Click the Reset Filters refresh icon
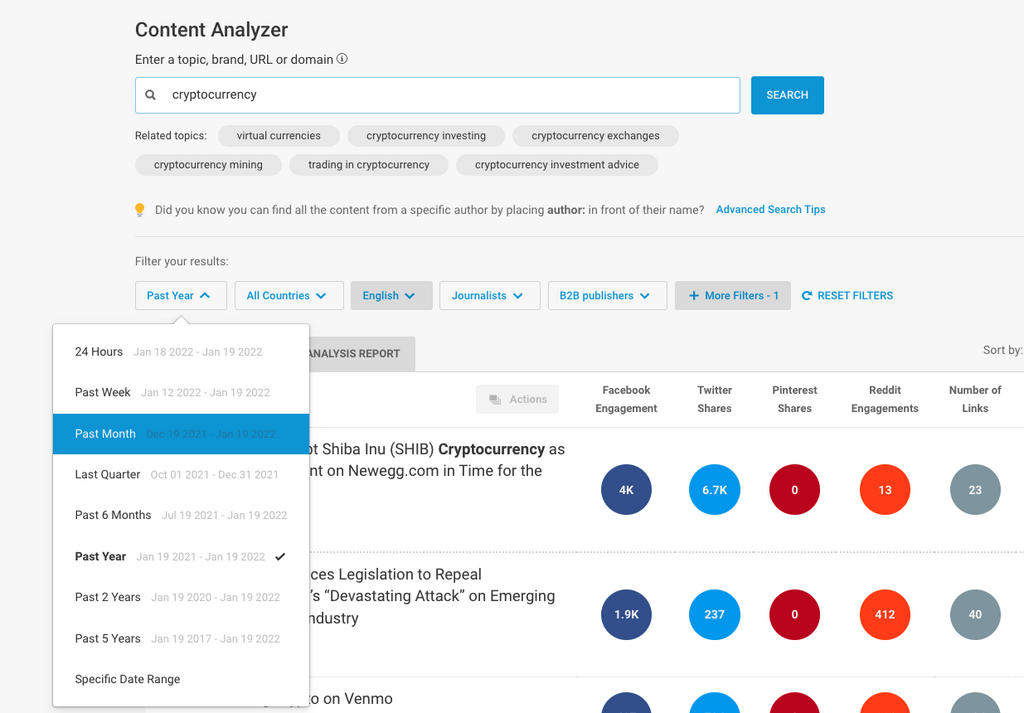1024x713 pixels. tap(807, 296)
